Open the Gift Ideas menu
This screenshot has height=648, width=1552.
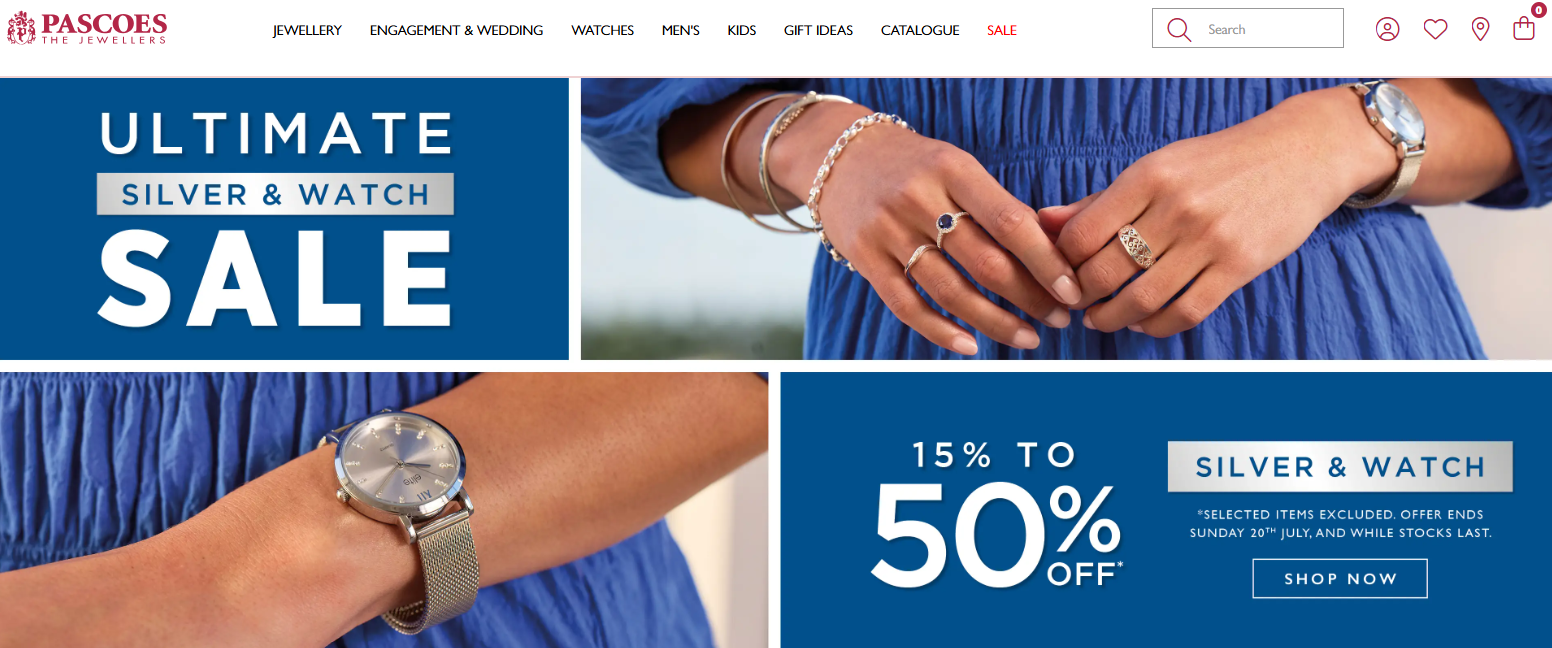818,30
